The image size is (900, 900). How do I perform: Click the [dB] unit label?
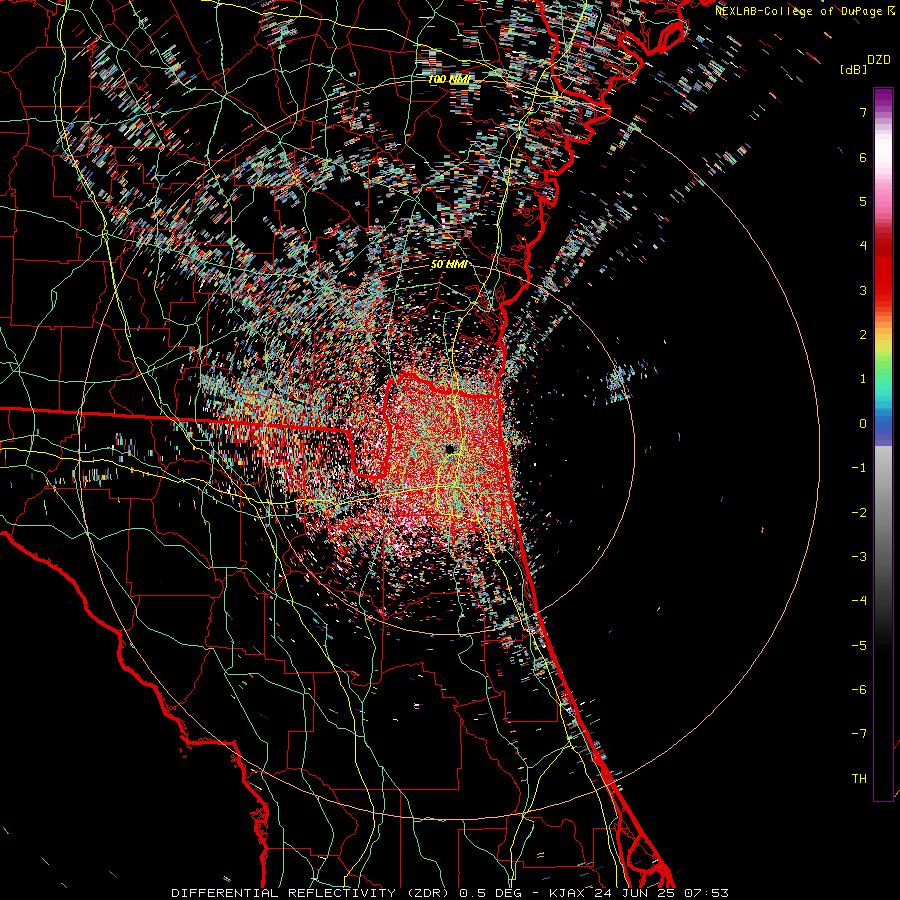pyautogui.click(x=854, y=70)
